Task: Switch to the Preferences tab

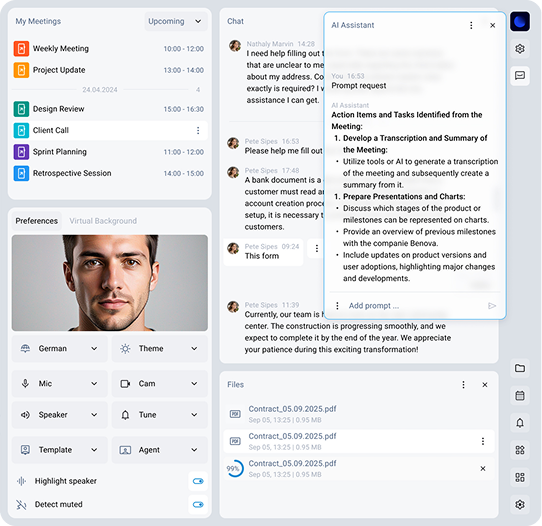Action: point(37,221)
